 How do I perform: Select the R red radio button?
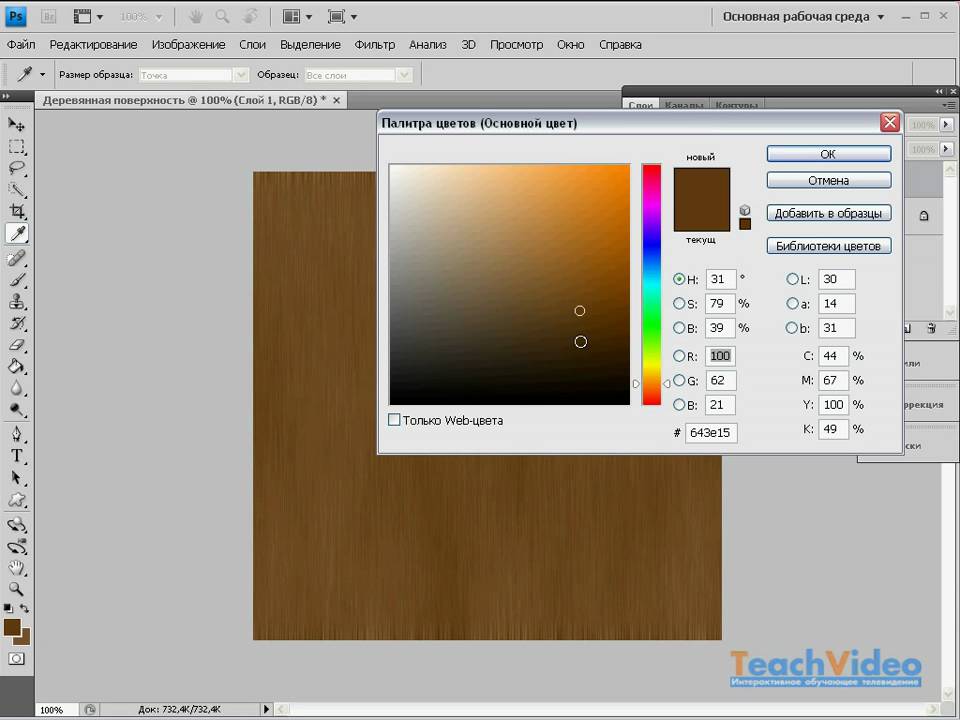tap(679, 356)
